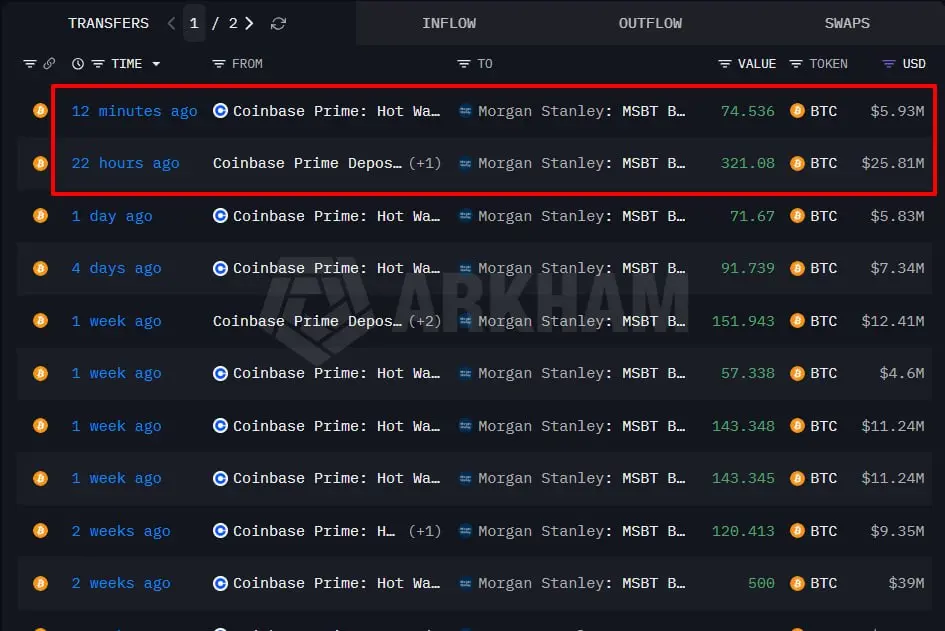The width and height of the screenshot is (945, 631).
Task: Go to next transfers page arrow
Action: (x=249, y=24)
